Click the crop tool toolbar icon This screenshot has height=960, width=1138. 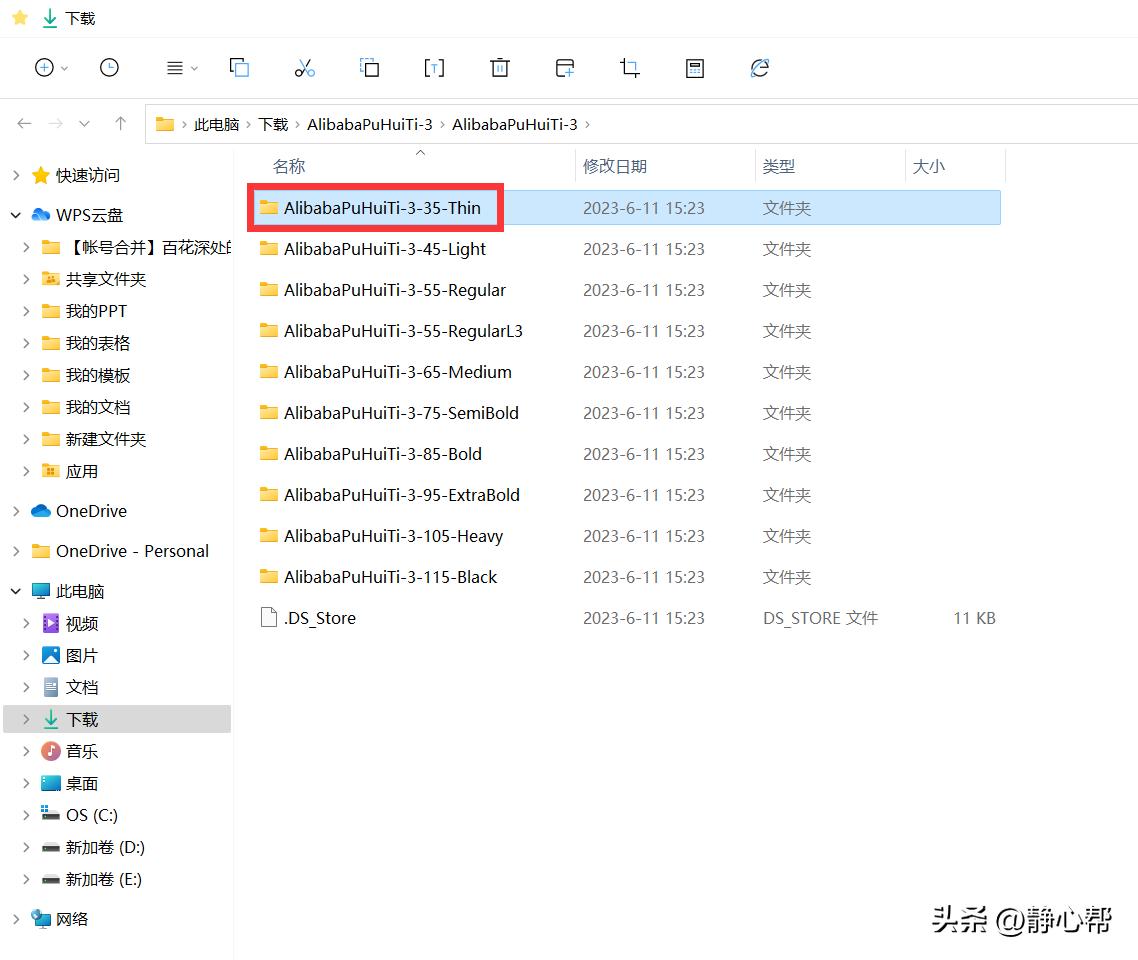point(629,68)
